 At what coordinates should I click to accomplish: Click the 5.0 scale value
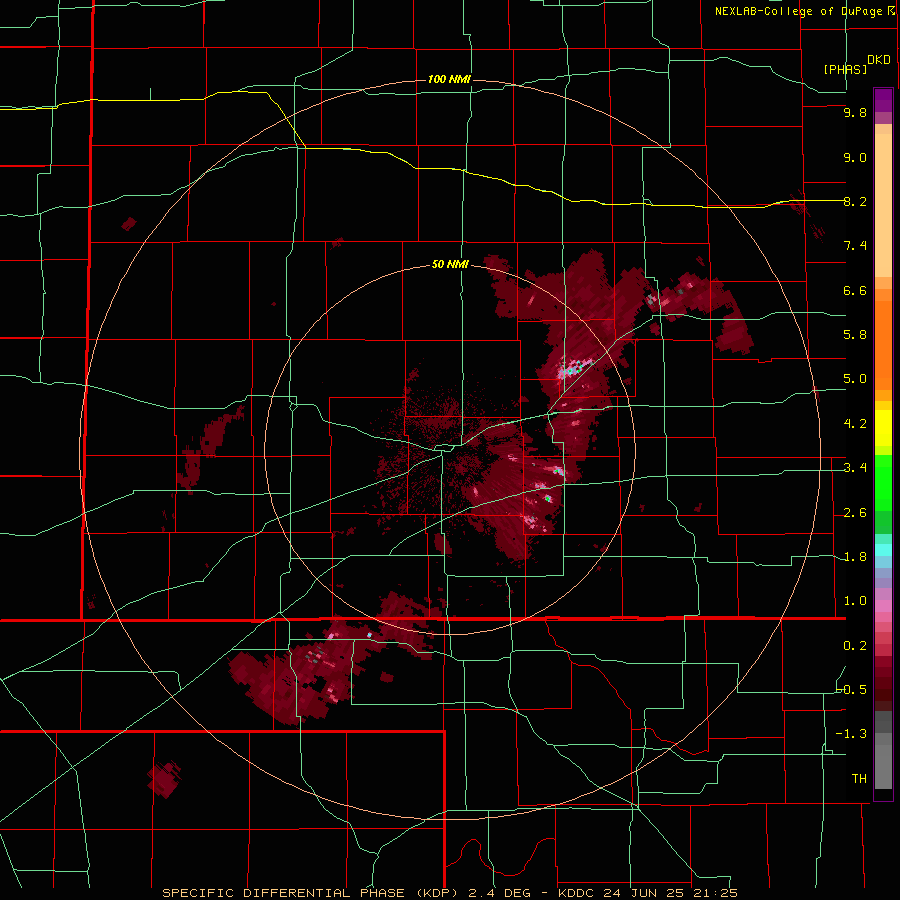click(855, 379)
